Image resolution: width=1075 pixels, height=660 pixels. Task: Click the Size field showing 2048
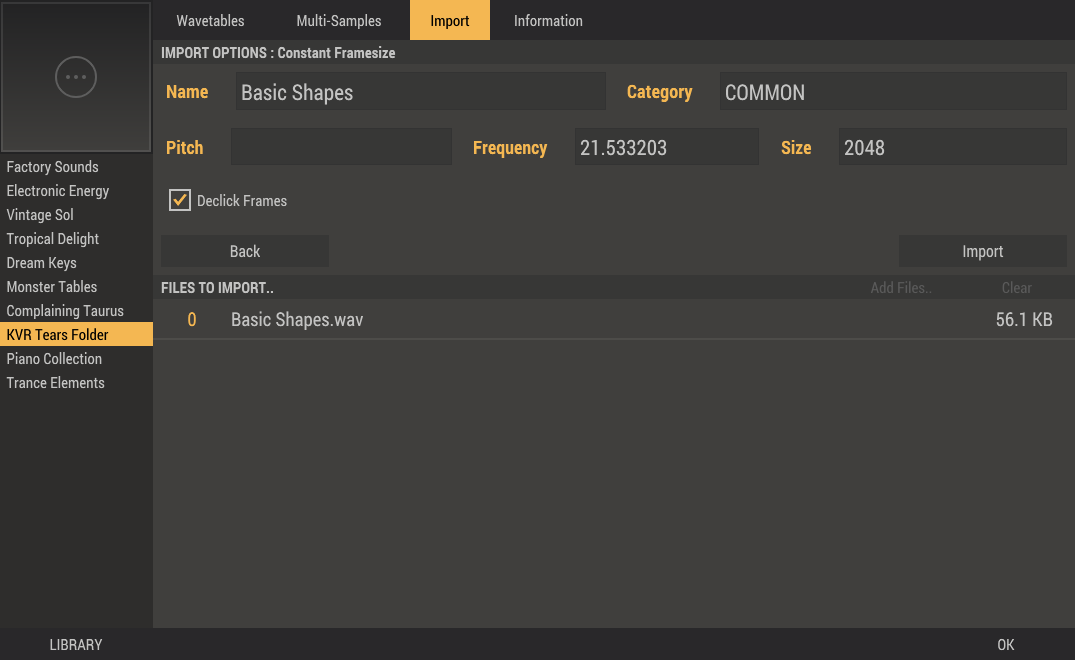pos(952,147)
